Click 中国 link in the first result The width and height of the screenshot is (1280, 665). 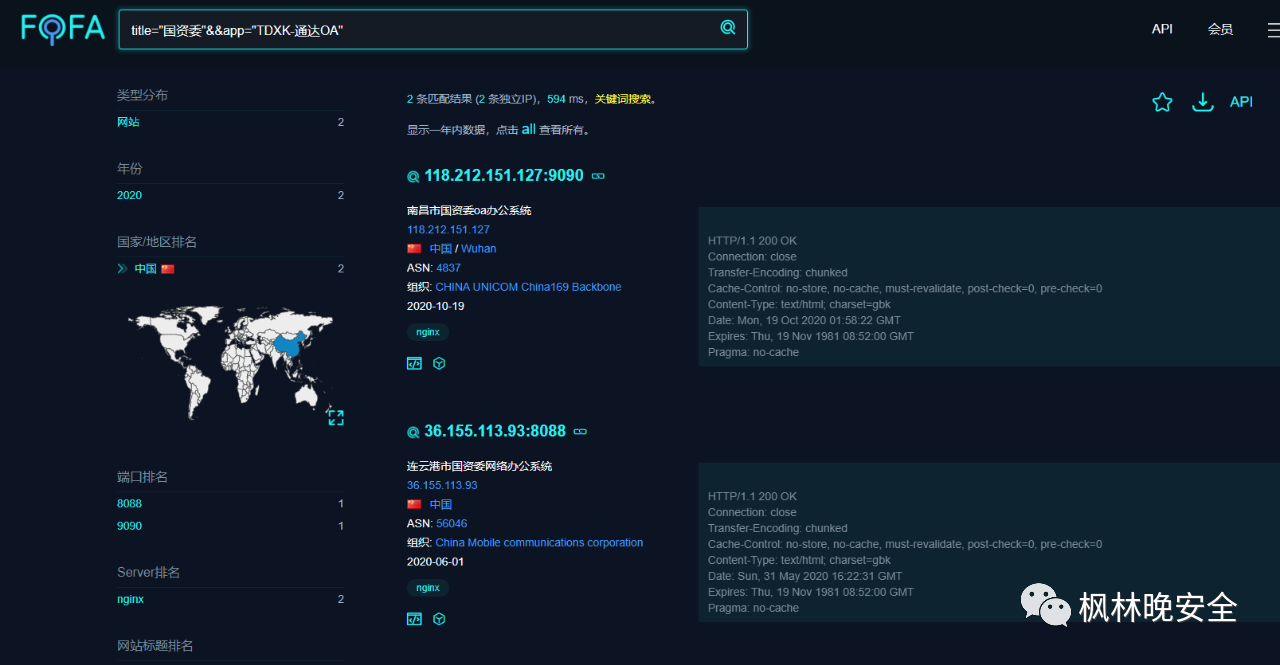tap(441, 249)
